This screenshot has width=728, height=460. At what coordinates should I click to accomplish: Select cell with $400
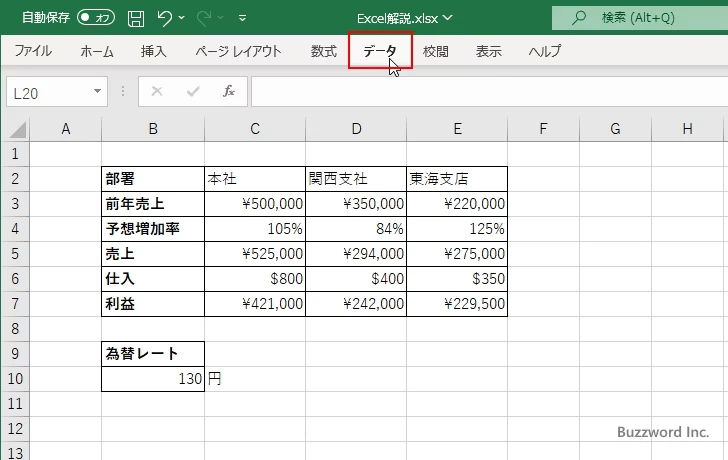356,279
